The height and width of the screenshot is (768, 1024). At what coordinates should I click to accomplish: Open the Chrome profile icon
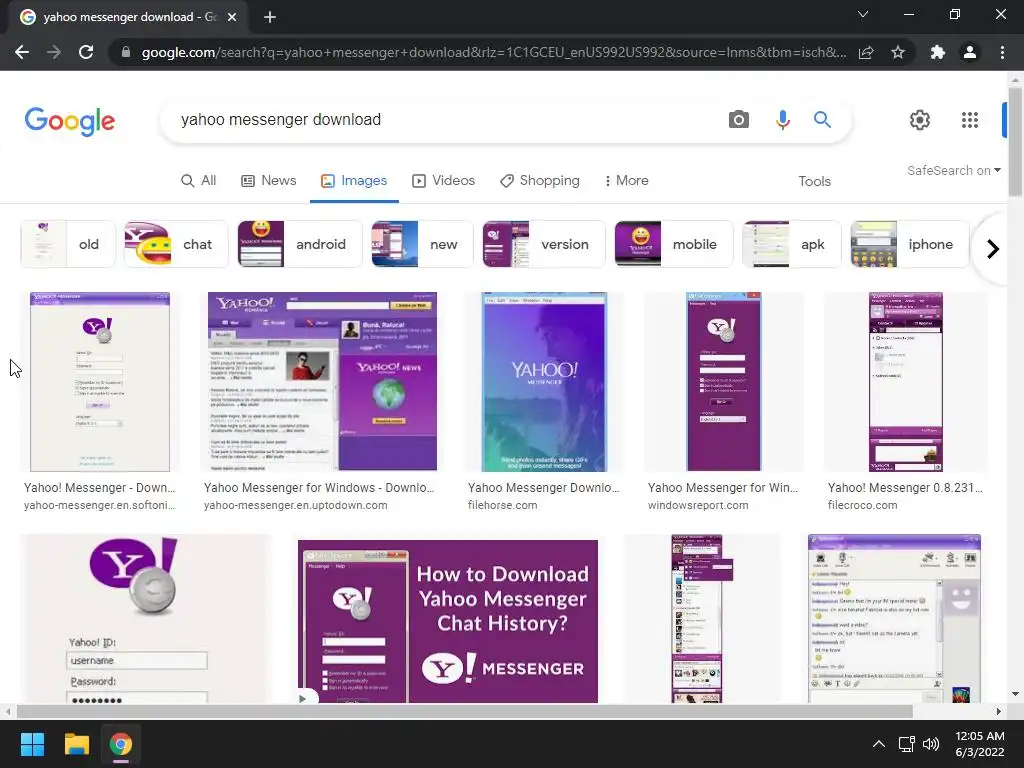point(970,52)
